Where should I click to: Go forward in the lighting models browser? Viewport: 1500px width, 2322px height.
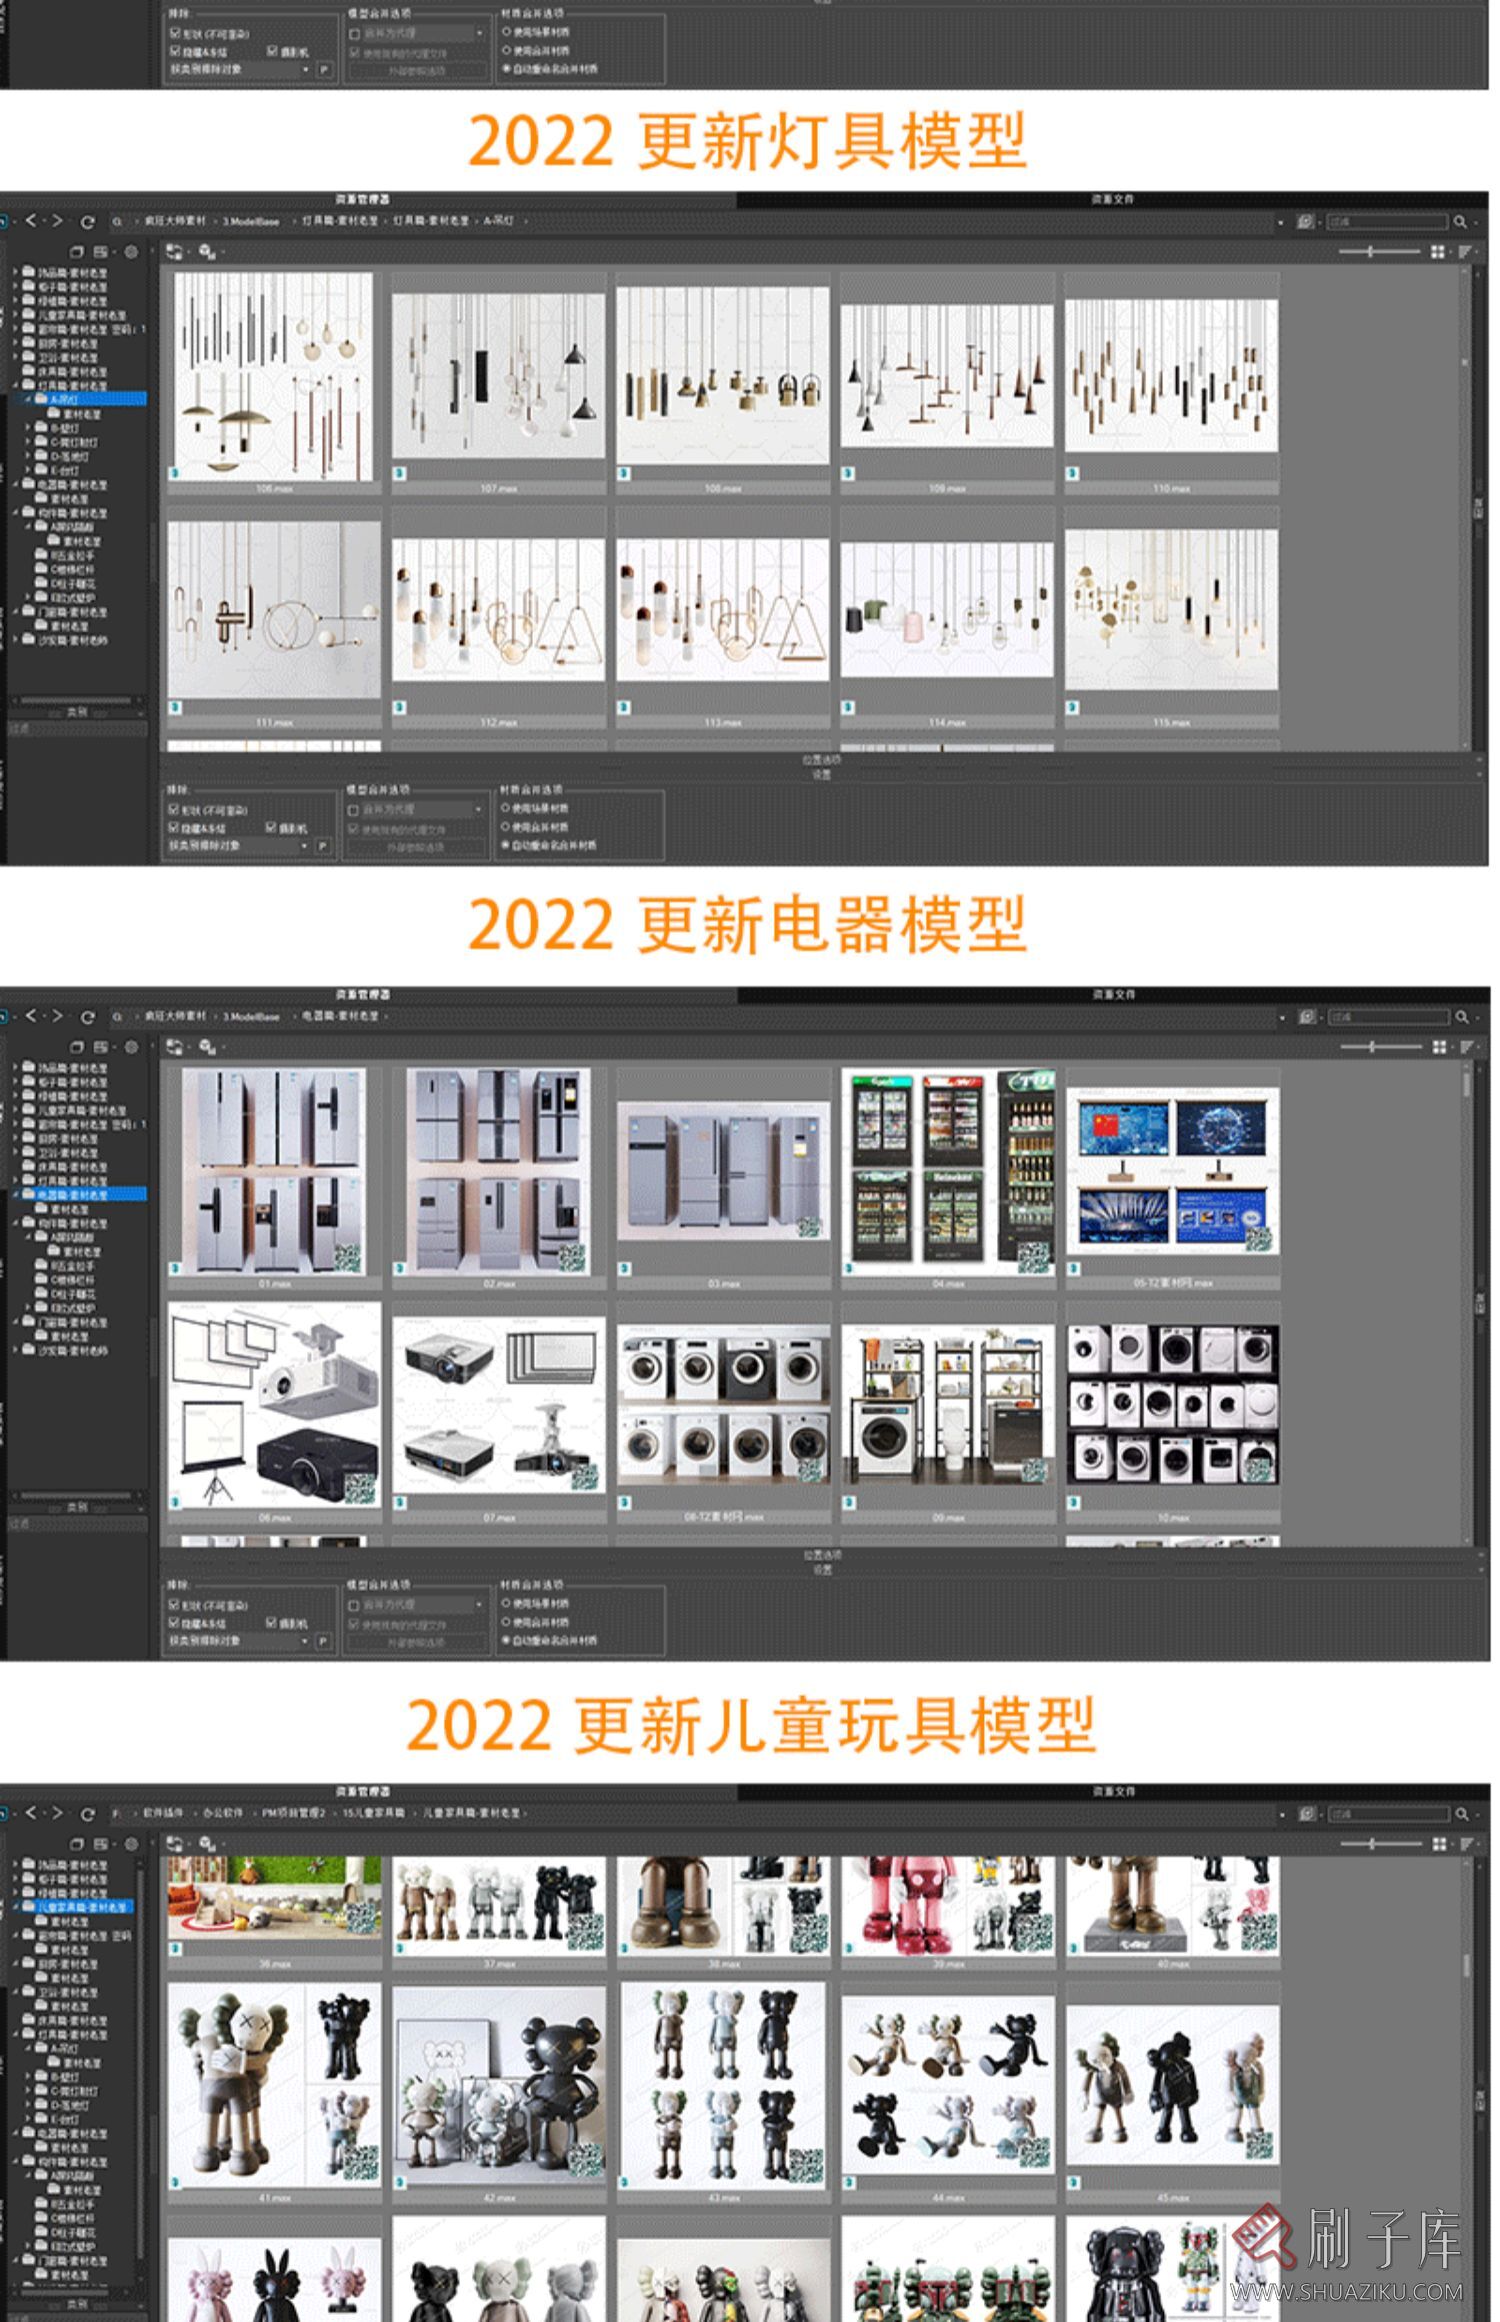click(57, 221)
